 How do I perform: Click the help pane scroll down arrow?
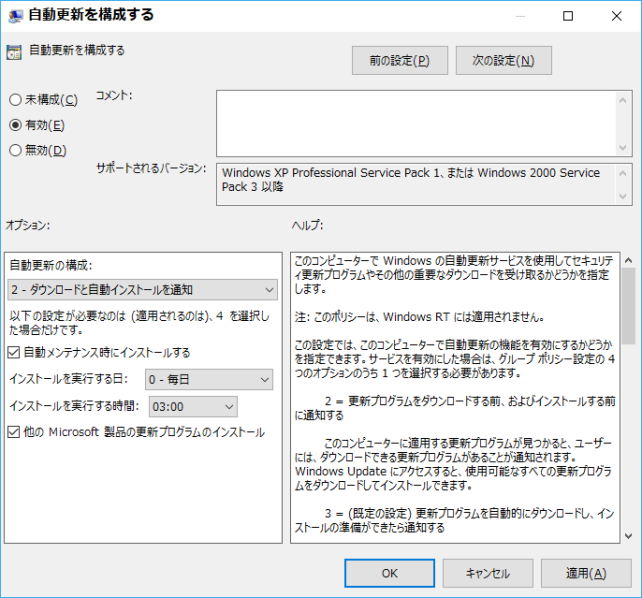[x=628, y=536]
